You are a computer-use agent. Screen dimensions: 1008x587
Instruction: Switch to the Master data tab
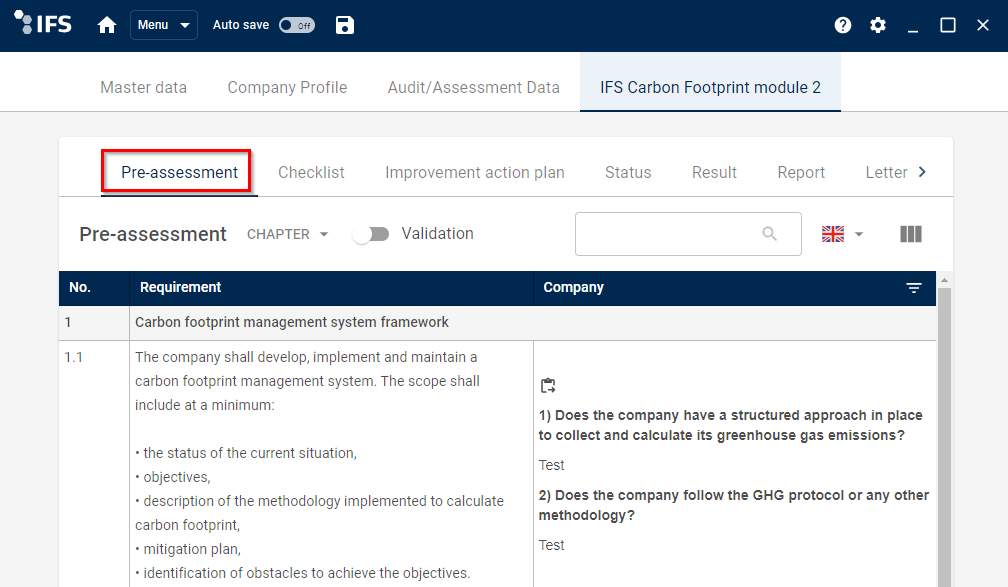[x=143, y=87]
